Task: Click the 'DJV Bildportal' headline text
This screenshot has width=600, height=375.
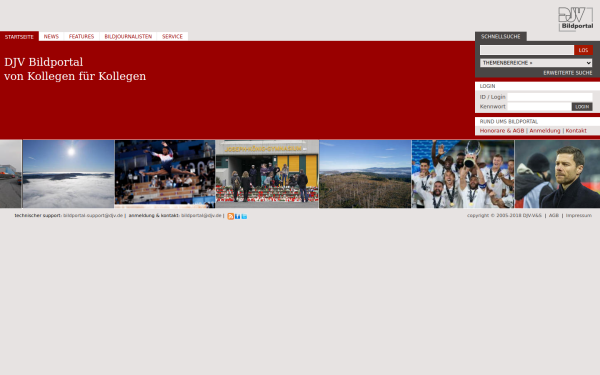Action: [x=44, y=62]
